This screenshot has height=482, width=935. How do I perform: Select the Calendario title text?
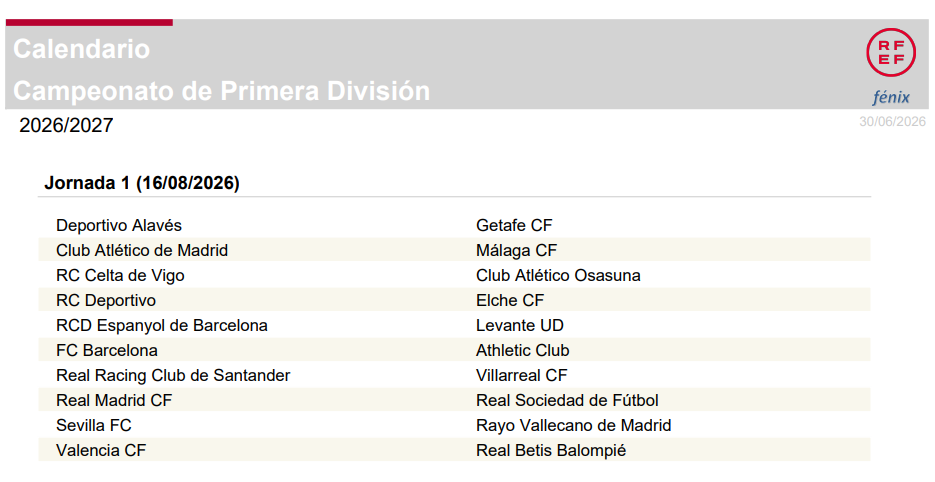pyautogui.click(x=82, y=49)
